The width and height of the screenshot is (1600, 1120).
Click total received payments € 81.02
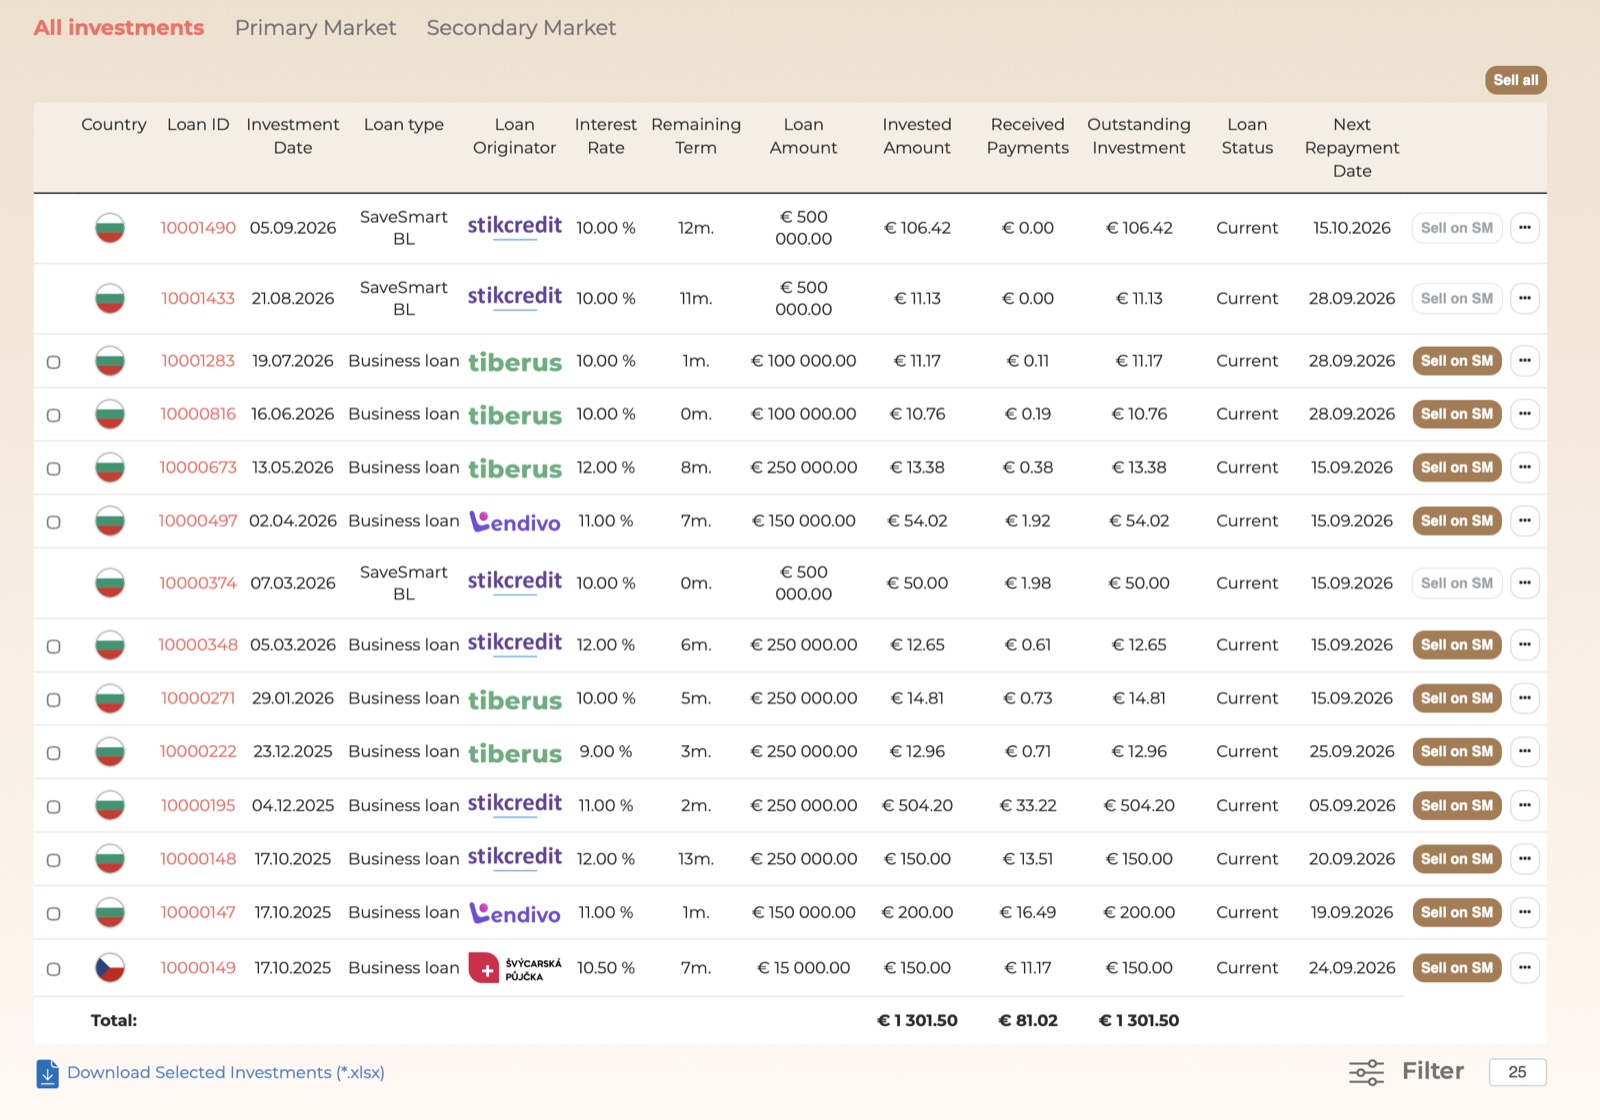coord(1028,1021)
